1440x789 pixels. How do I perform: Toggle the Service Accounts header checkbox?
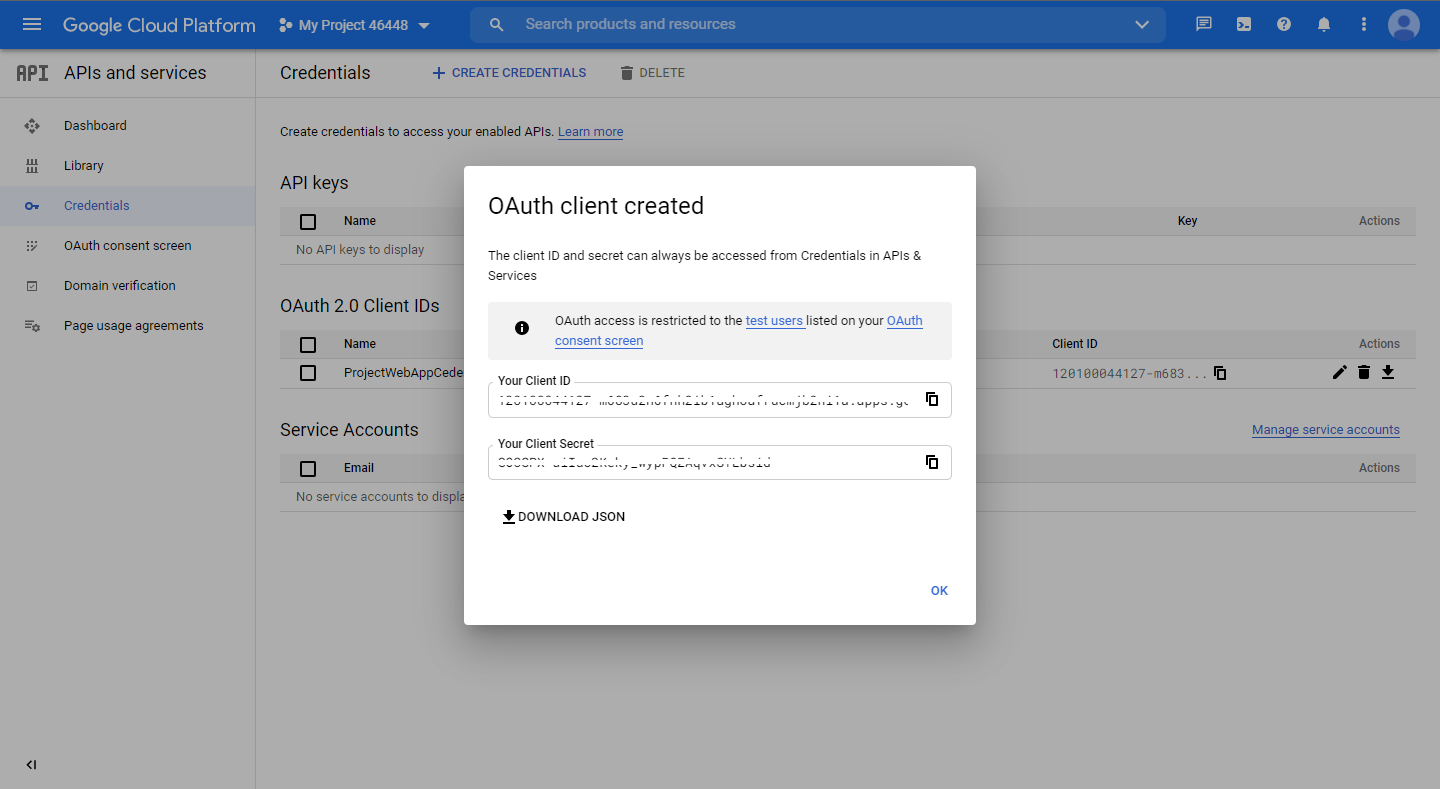308,469
